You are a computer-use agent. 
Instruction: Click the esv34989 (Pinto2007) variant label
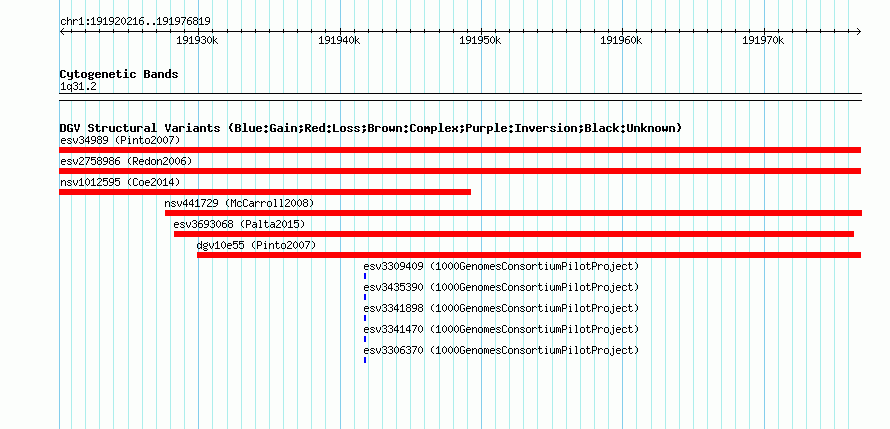coord(120,140)
